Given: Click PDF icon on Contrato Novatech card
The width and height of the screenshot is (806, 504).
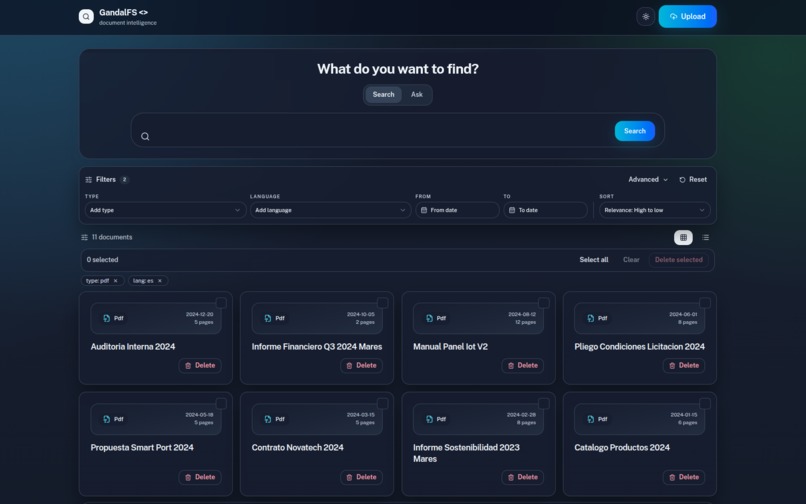Looking at the screenshot, I should [268, 419].
